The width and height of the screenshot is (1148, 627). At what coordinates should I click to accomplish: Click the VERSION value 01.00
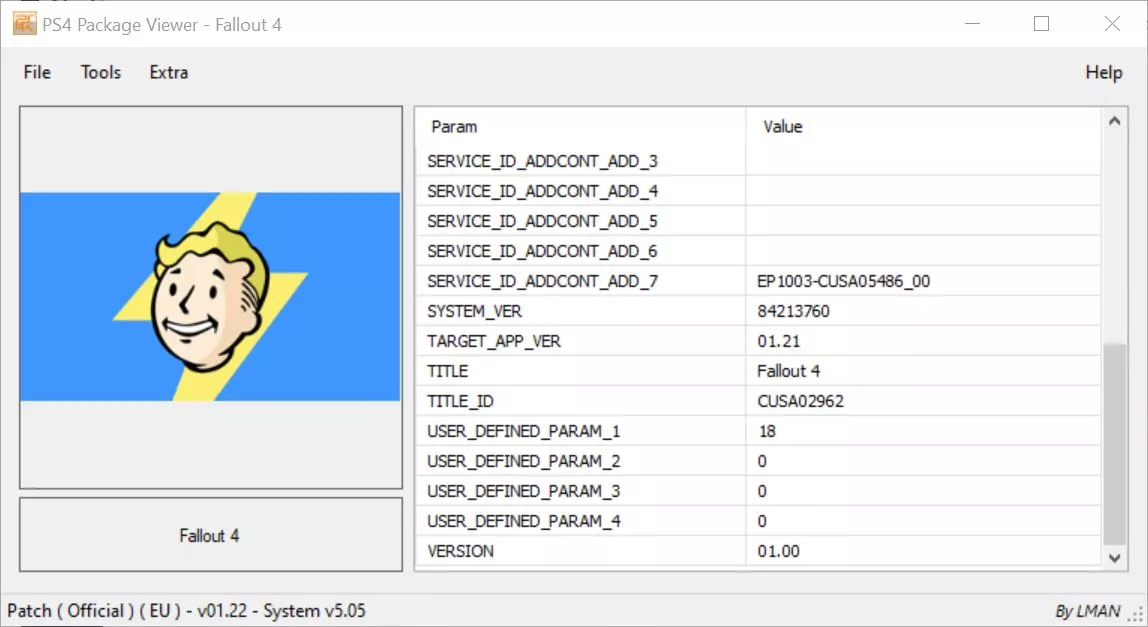[x=779, y=551]
